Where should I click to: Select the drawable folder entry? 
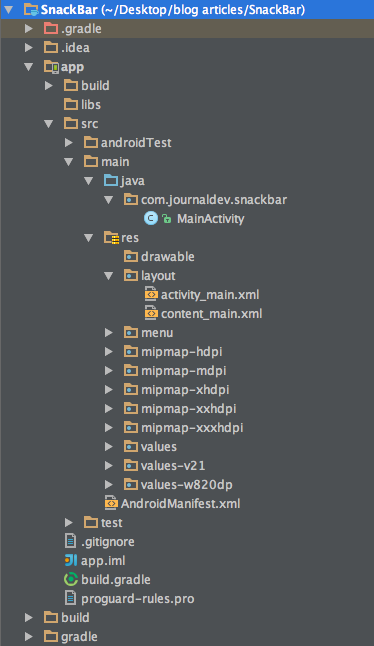[x=168, y=256]
